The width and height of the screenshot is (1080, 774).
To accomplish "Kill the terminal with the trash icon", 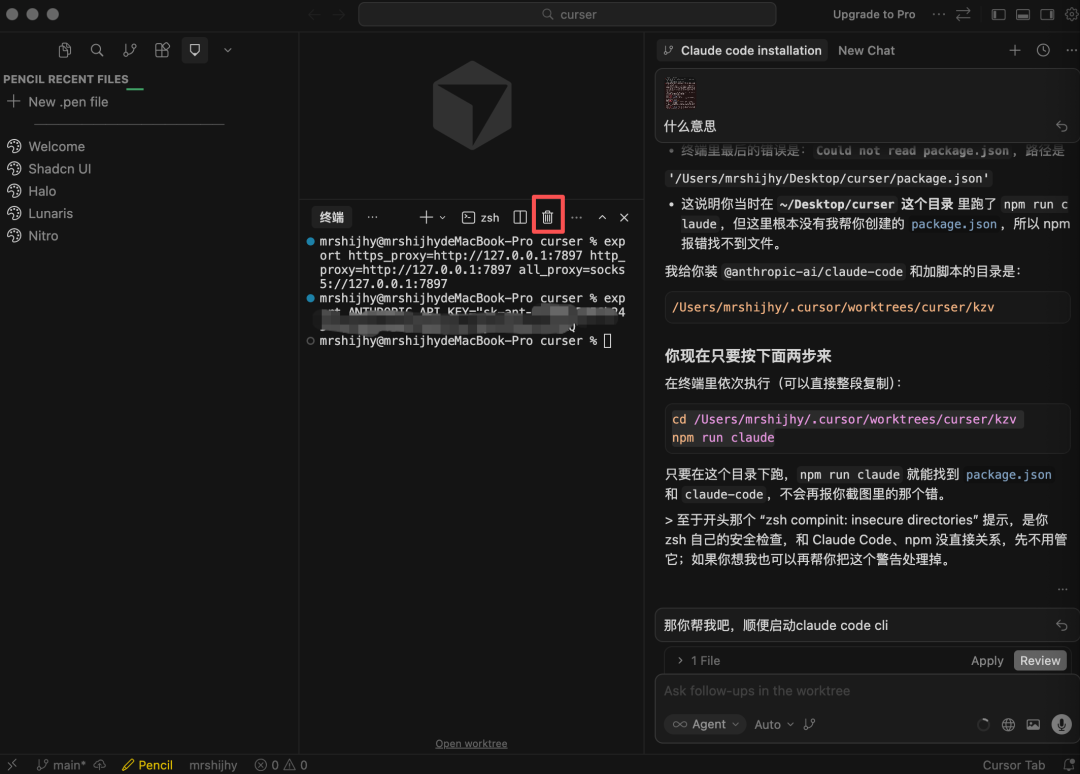I will 547,216.
